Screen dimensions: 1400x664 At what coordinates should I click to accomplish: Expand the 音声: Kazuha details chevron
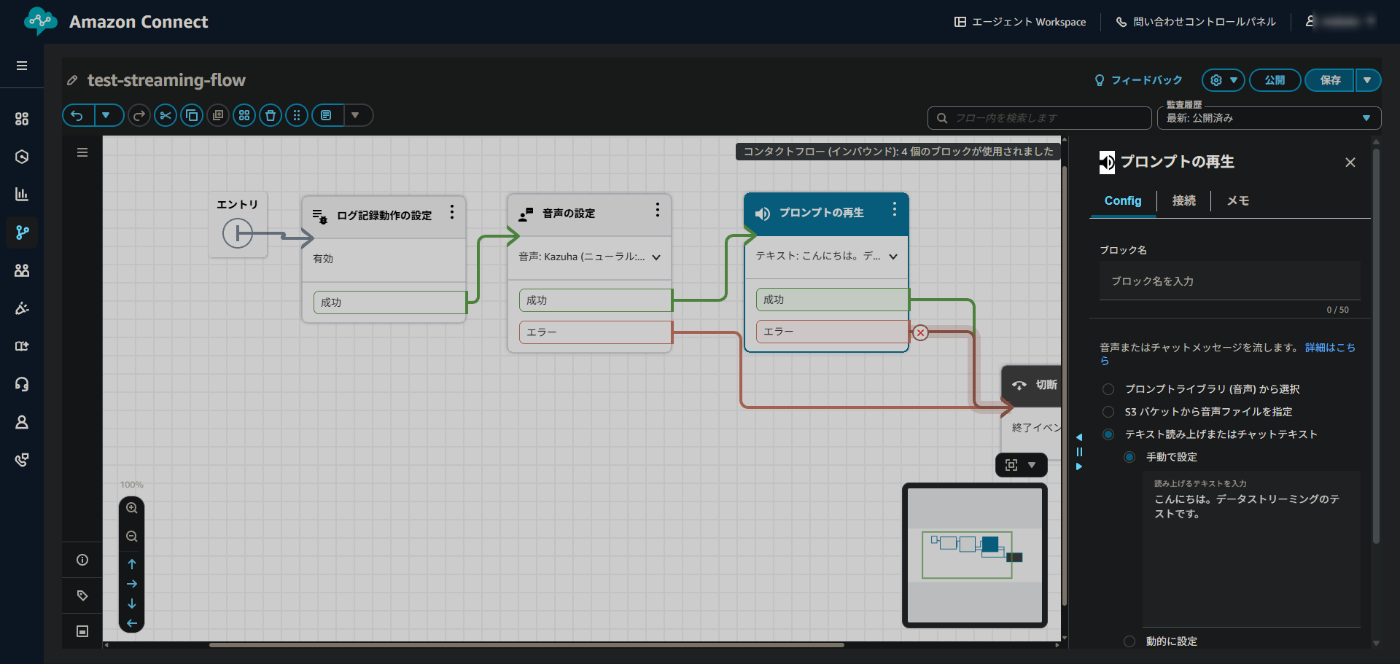656,257
